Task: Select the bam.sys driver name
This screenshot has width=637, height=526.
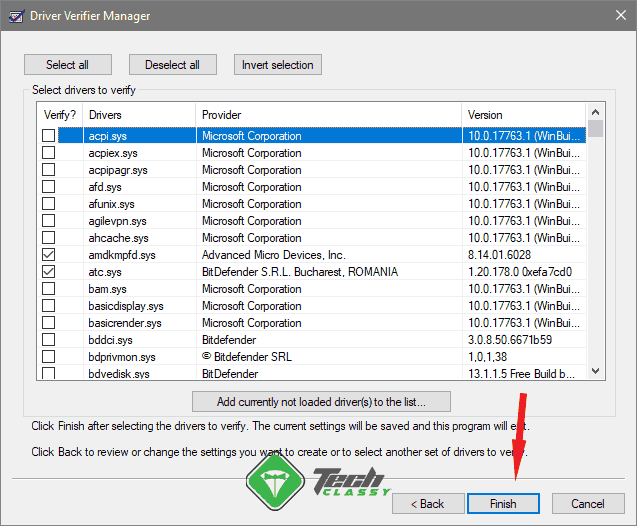Action: coord(107,289)
